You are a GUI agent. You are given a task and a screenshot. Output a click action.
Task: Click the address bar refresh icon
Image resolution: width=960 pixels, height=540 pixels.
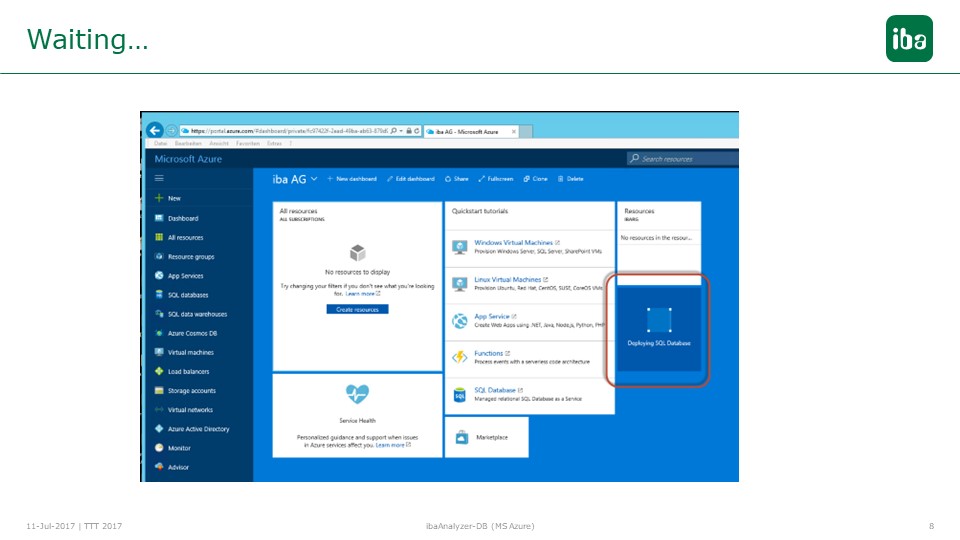pyautogui.click(x=417, y=131)
